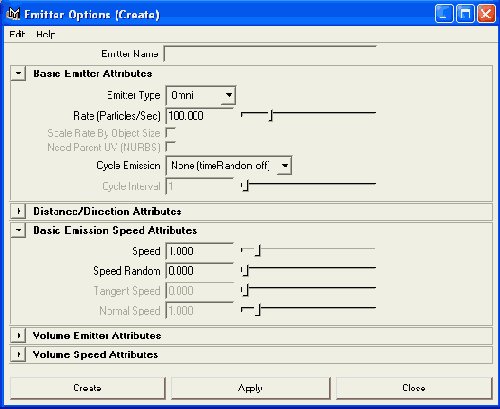Expand the Distance/Direction Attributes section
The image size is (500, 409).
(18, 211)
